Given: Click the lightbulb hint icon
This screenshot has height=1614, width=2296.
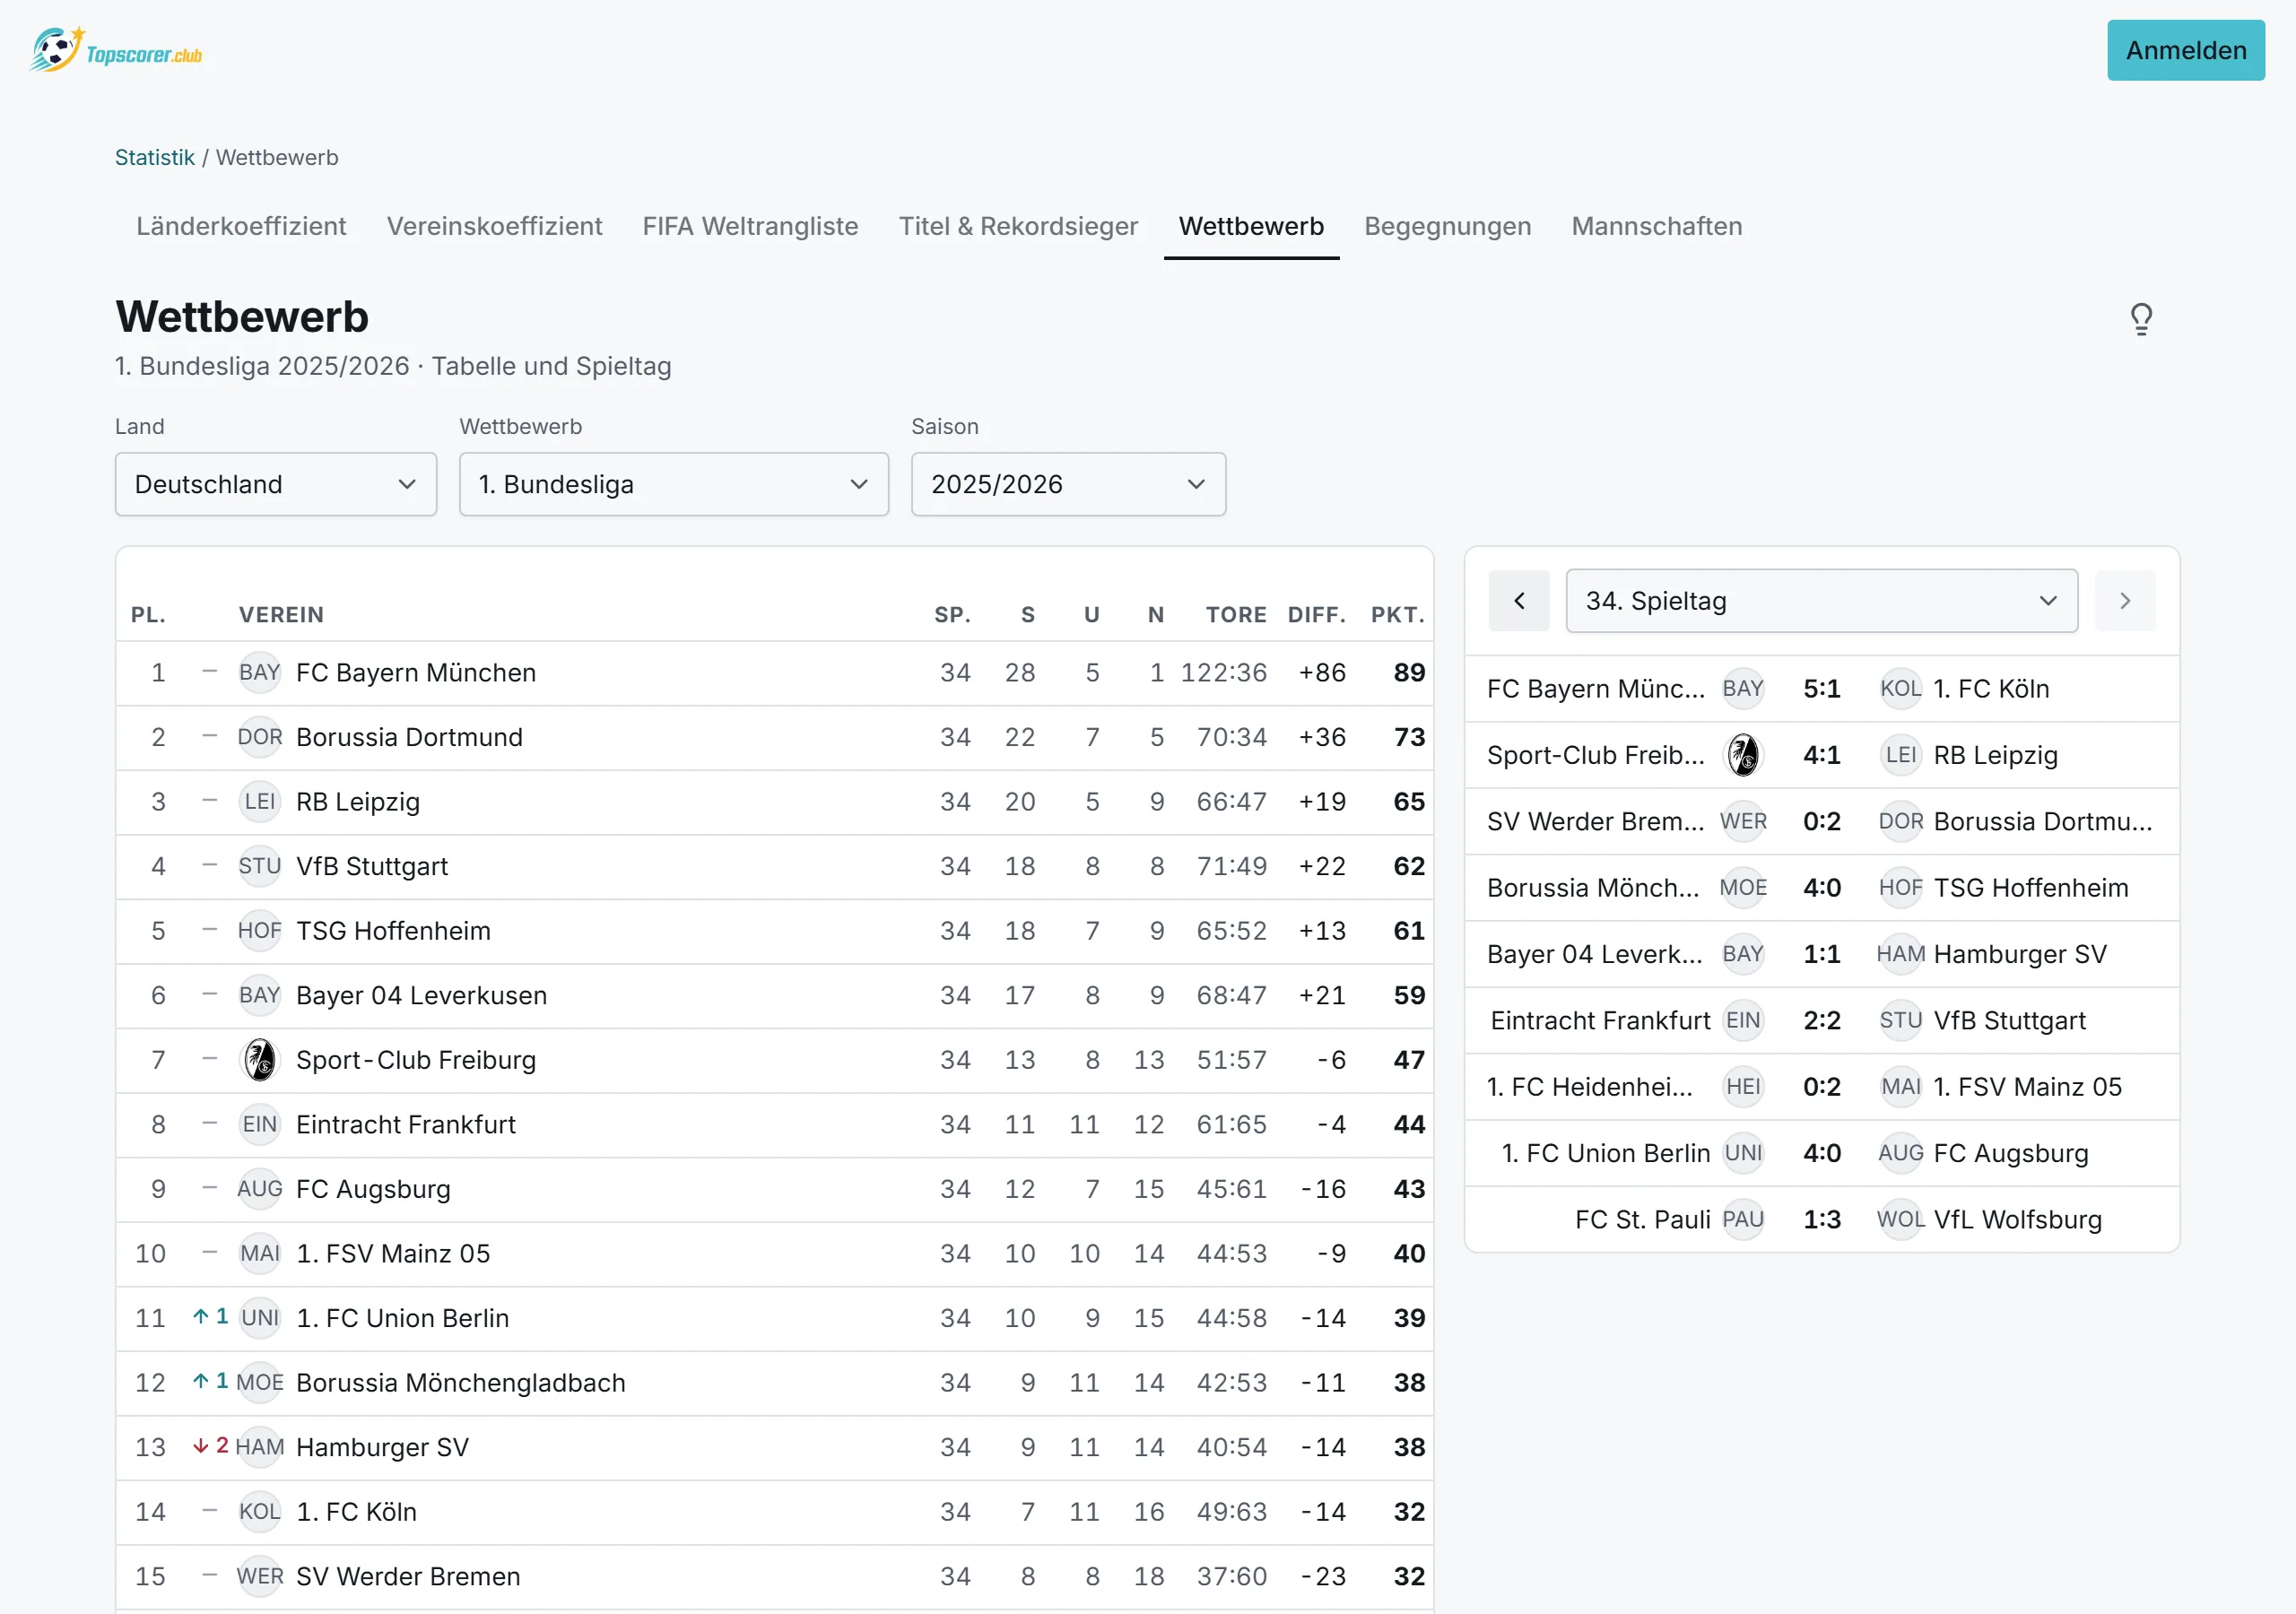Looking at the screenshot, I should (2141, 319).
